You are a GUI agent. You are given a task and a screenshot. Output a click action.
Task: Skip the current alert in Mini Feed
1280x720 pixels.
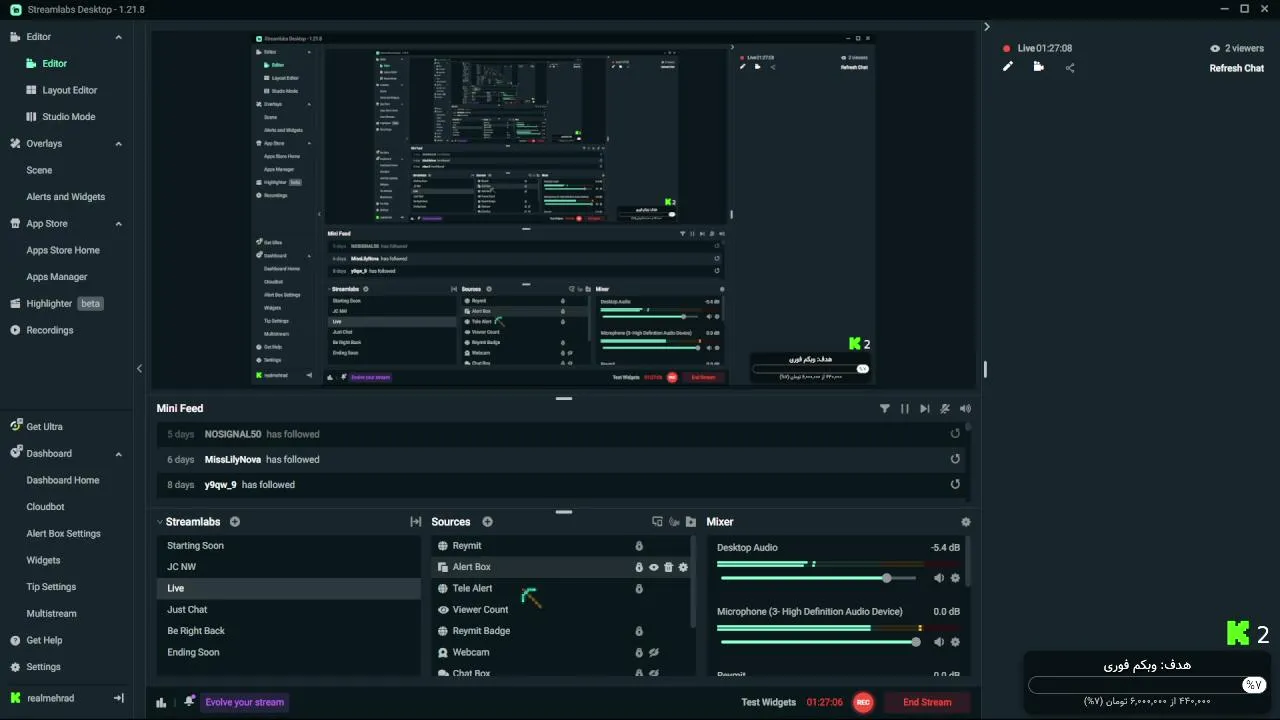(x=925, y=408)
